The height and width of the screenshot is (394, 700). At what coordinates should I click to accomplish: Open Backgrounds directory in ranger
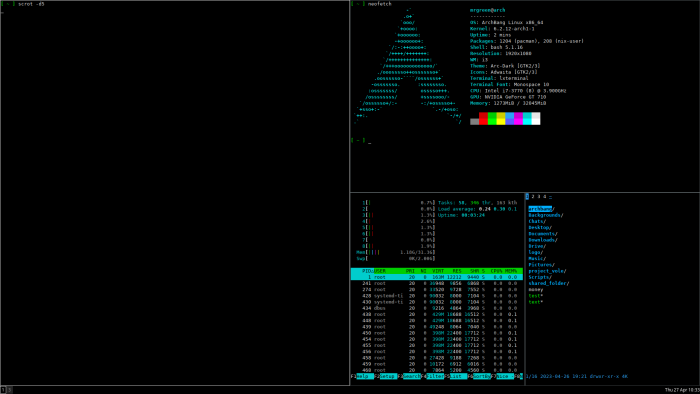[546, 215]
